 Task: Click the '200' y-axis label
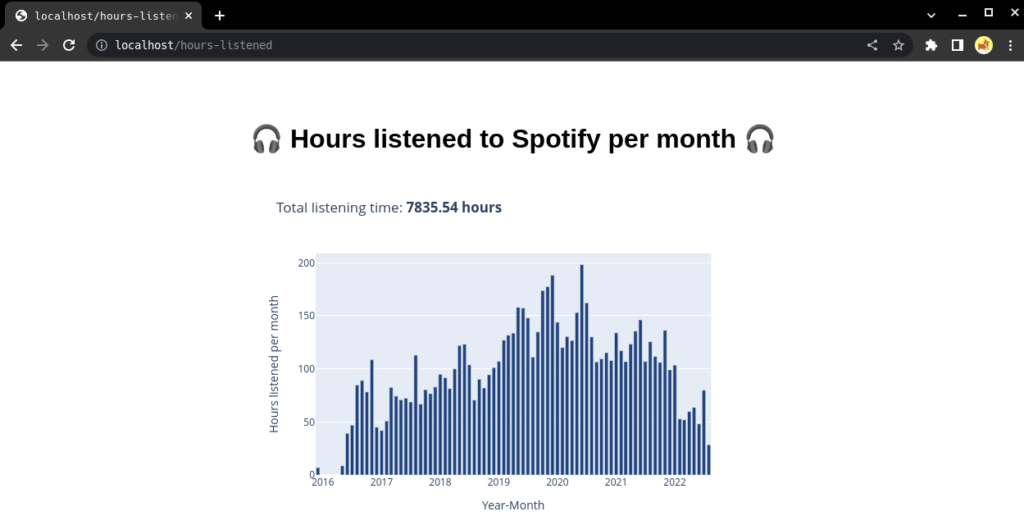pyautogui.click(x=306, y=263)
